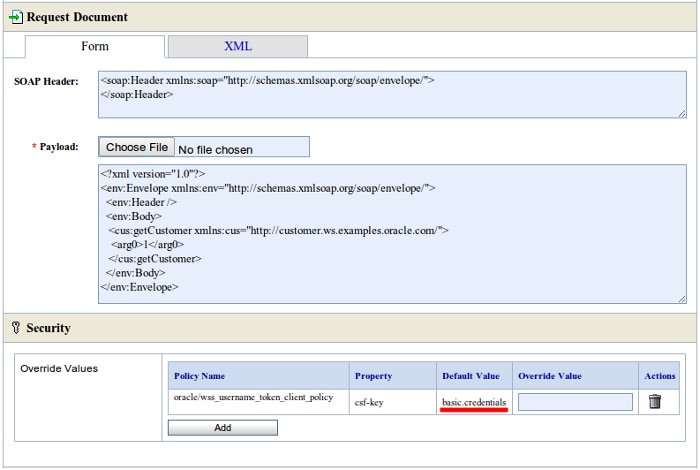Click the Override Value input field
Viewport: 700px width, 470px height.
click(575, 402)
